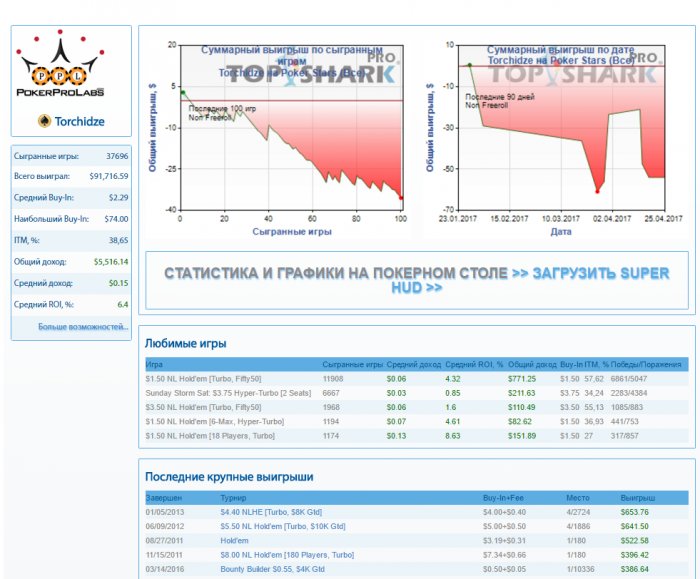Viewport: 700px width, 579px height.
Task: Select the $3.50 NL Hold'em [Turbo, Fifty50] row
Action: pos(417,407)
